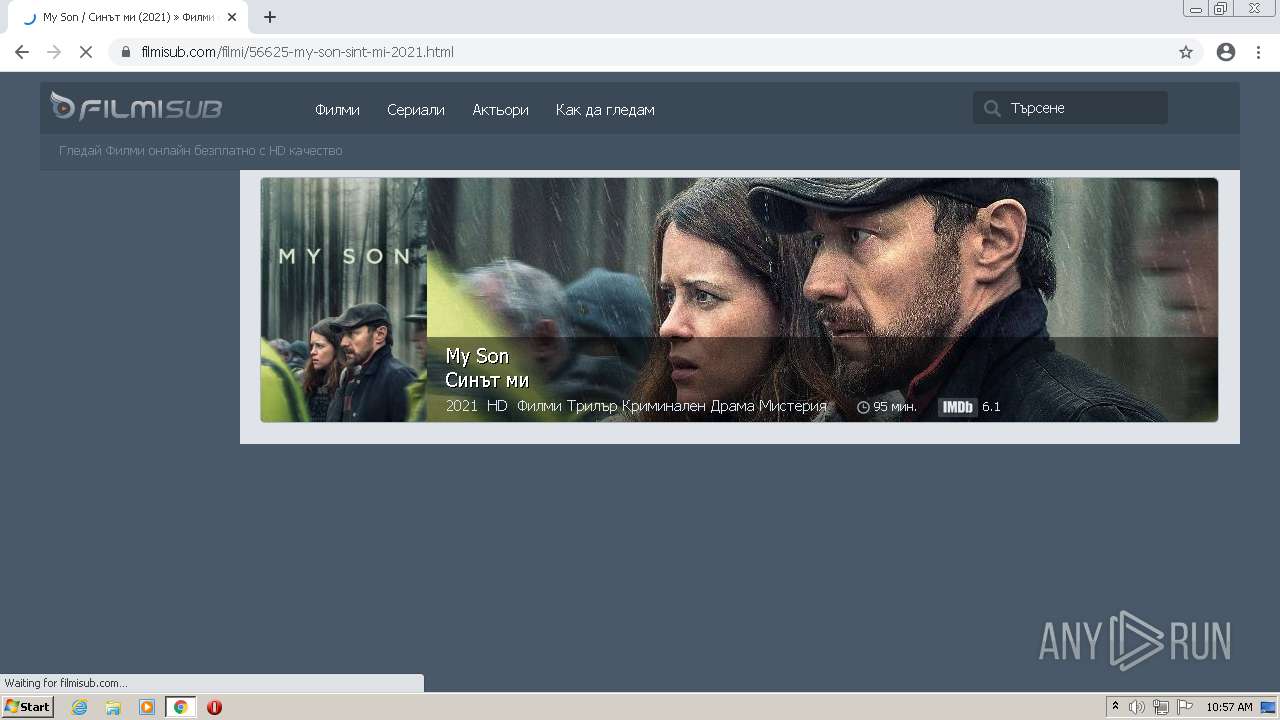Click the Трилър genre link

point(592,406)
